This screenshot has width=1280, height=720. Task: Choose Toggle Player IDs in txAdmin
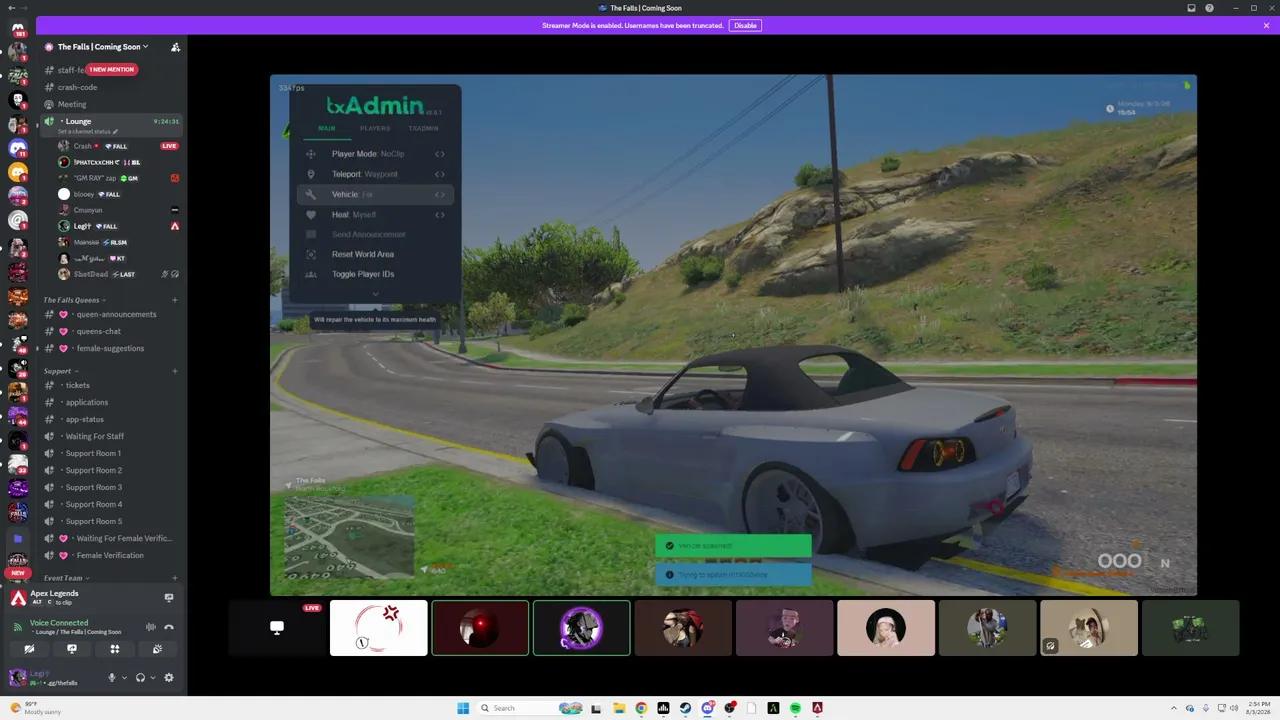click(377, 274)
